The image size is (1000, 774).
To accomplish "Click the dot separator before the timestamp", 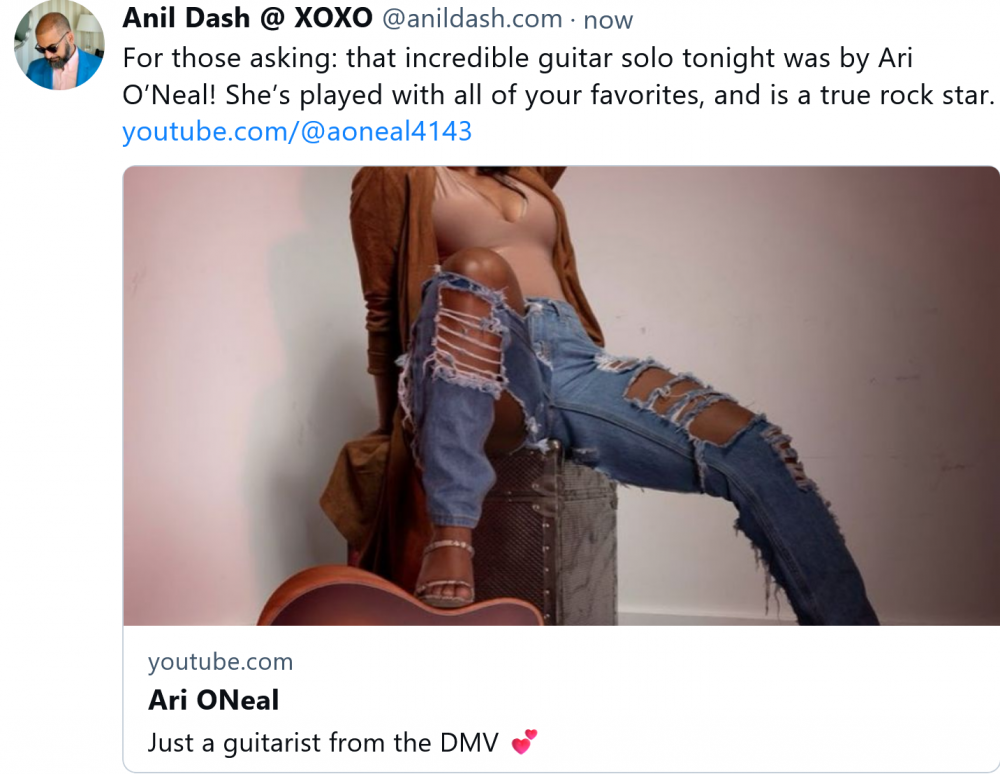I will 572,20.
